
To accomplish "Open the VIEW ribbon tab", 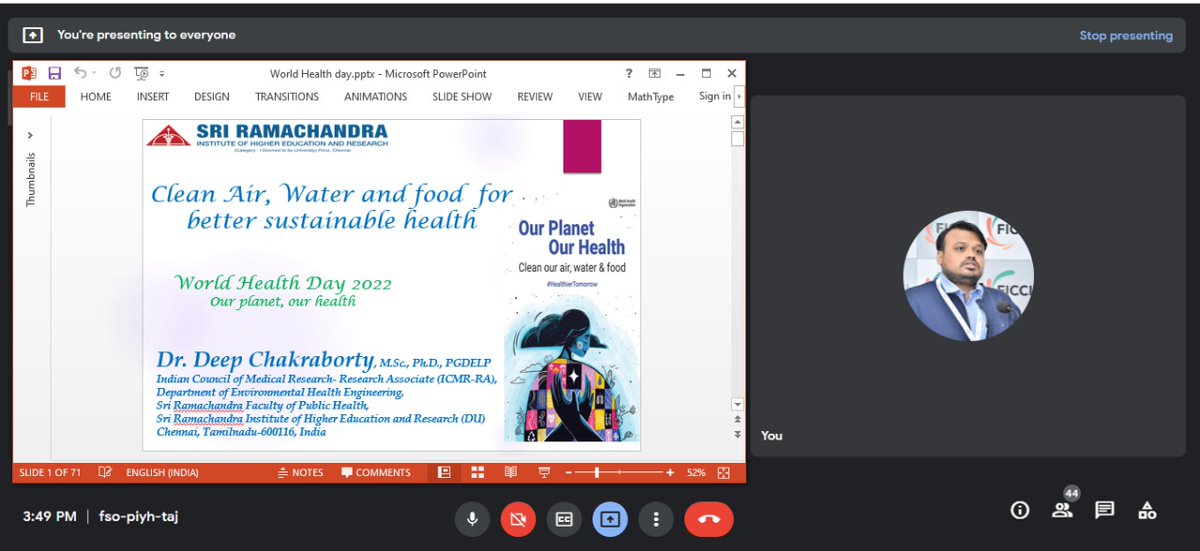I will 590,96.
